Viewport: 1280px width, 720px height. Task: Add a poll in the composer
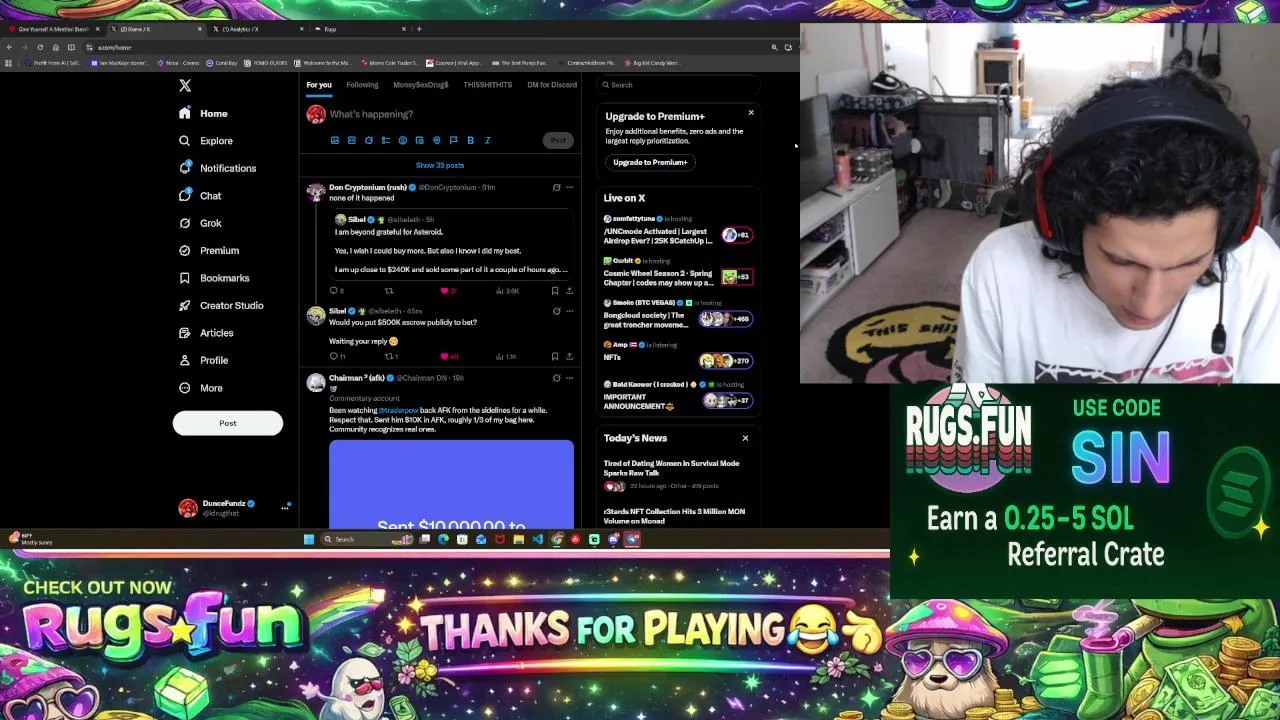pos(386,140)
